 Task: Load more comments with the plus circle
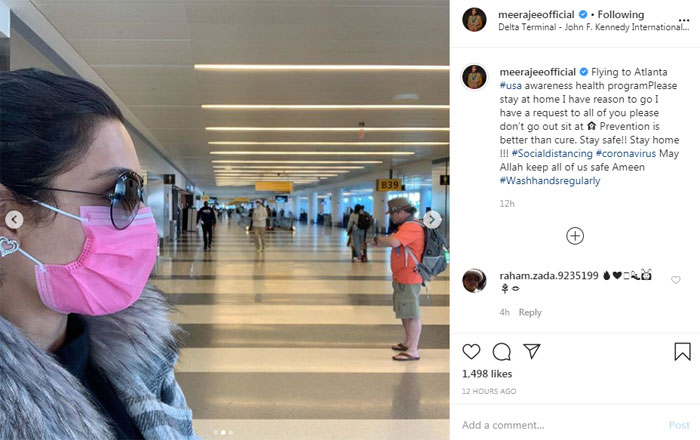click(x=575, y=236)
